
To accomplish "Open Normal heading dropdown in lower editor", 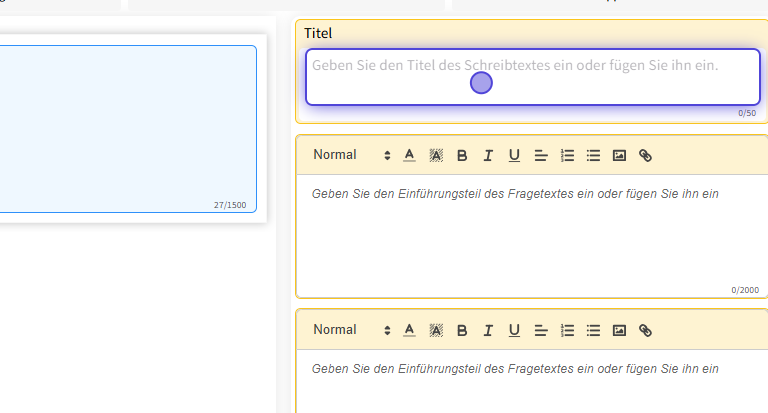I will (x=351, y=330).
